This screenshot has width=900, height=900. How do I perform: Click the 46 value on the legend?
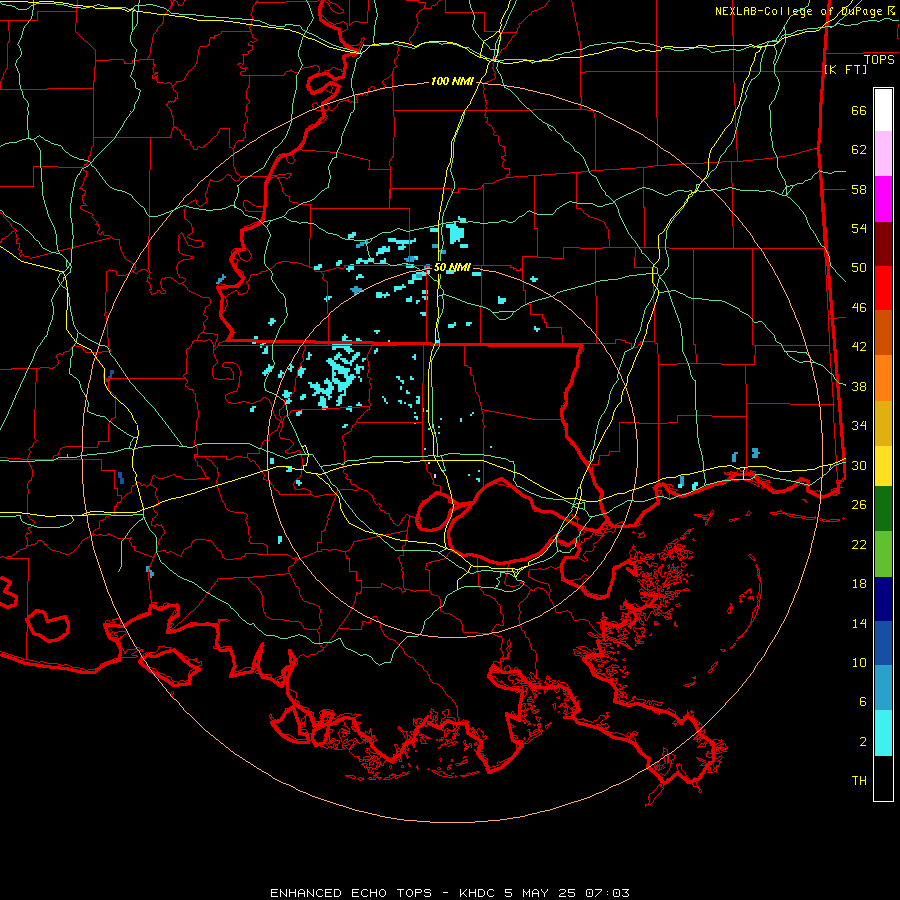859,308
